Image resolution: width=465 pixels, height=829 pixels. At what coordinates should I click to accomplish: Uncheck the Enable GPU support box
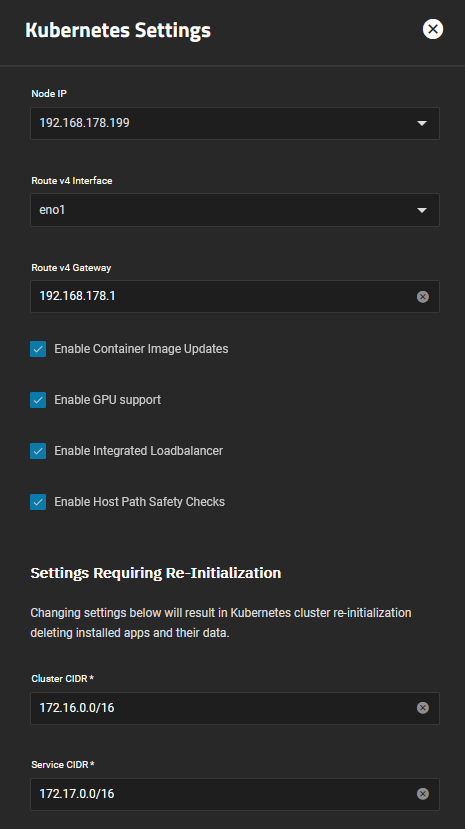[x=38, y=400]
